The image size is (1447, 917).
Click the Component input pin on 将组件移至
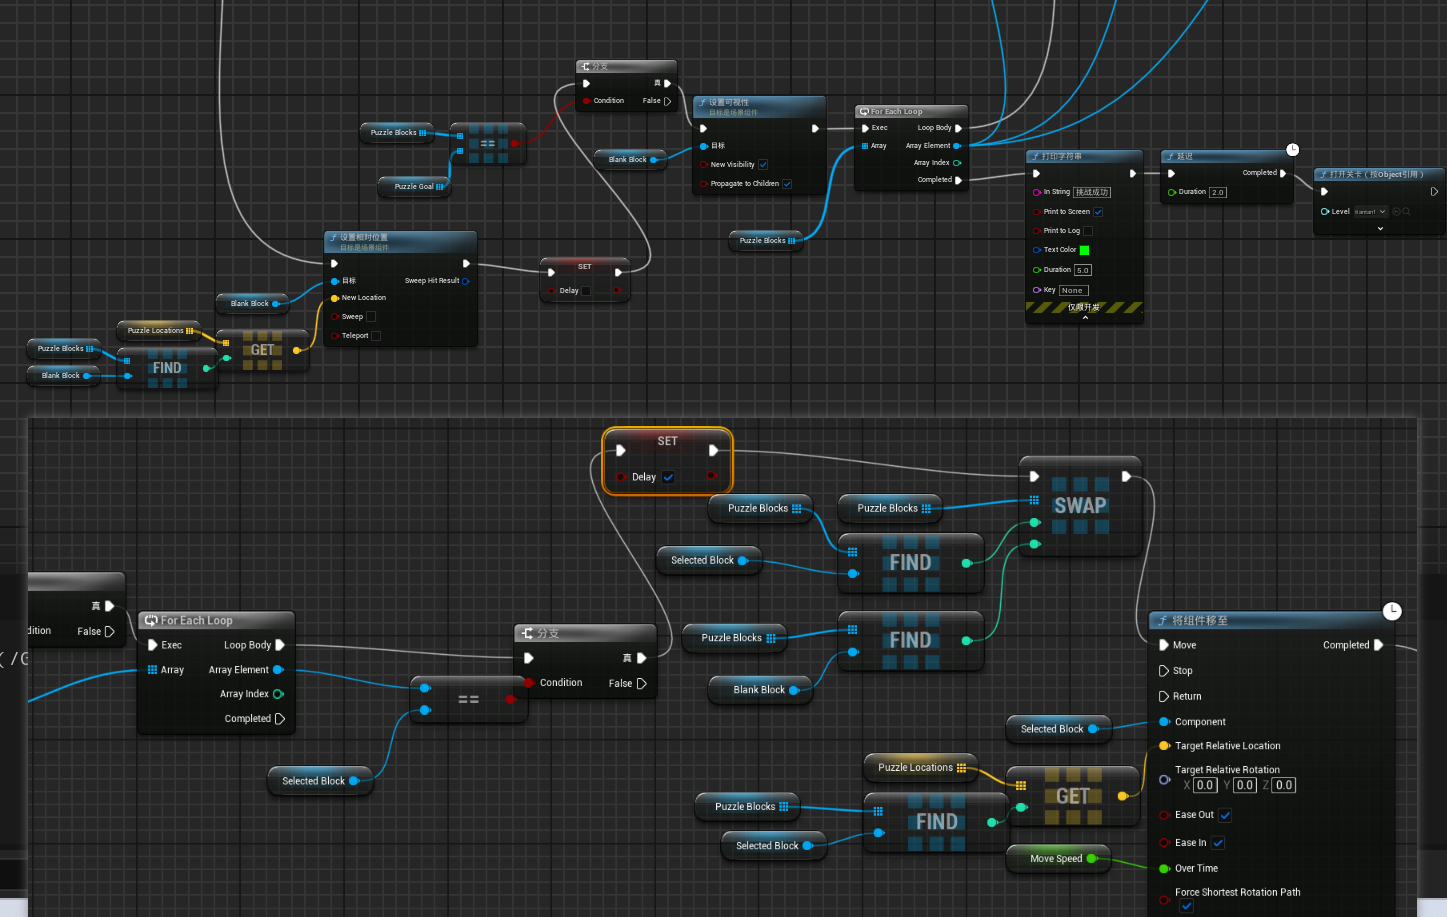1164,722
